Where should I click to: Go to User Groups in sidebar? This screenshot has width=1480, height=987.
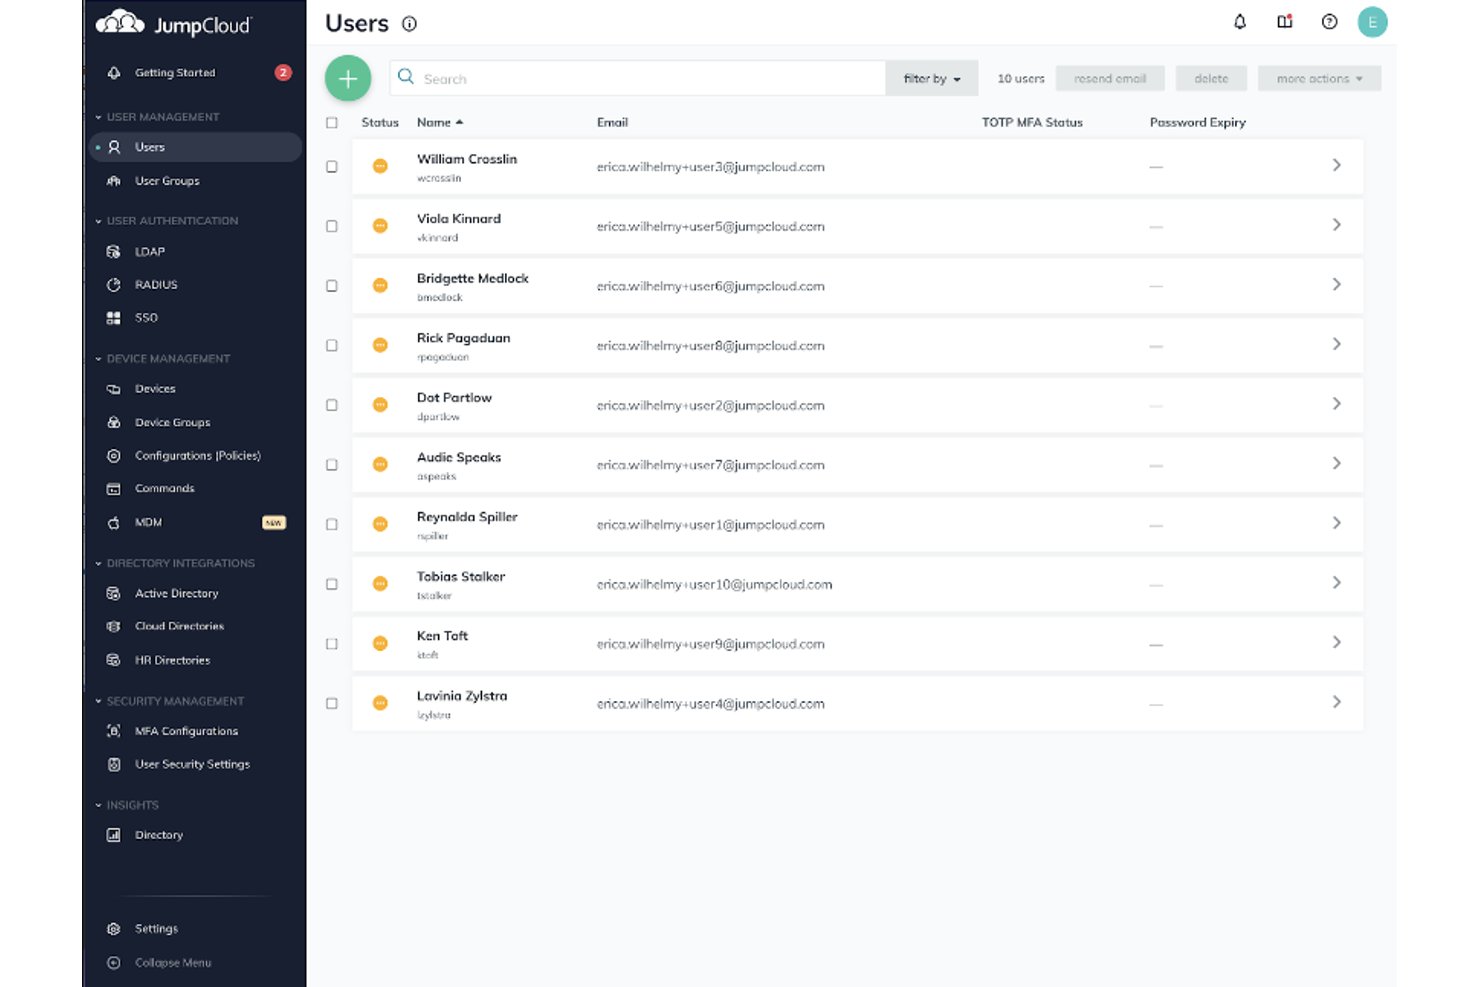click(167, 181)
